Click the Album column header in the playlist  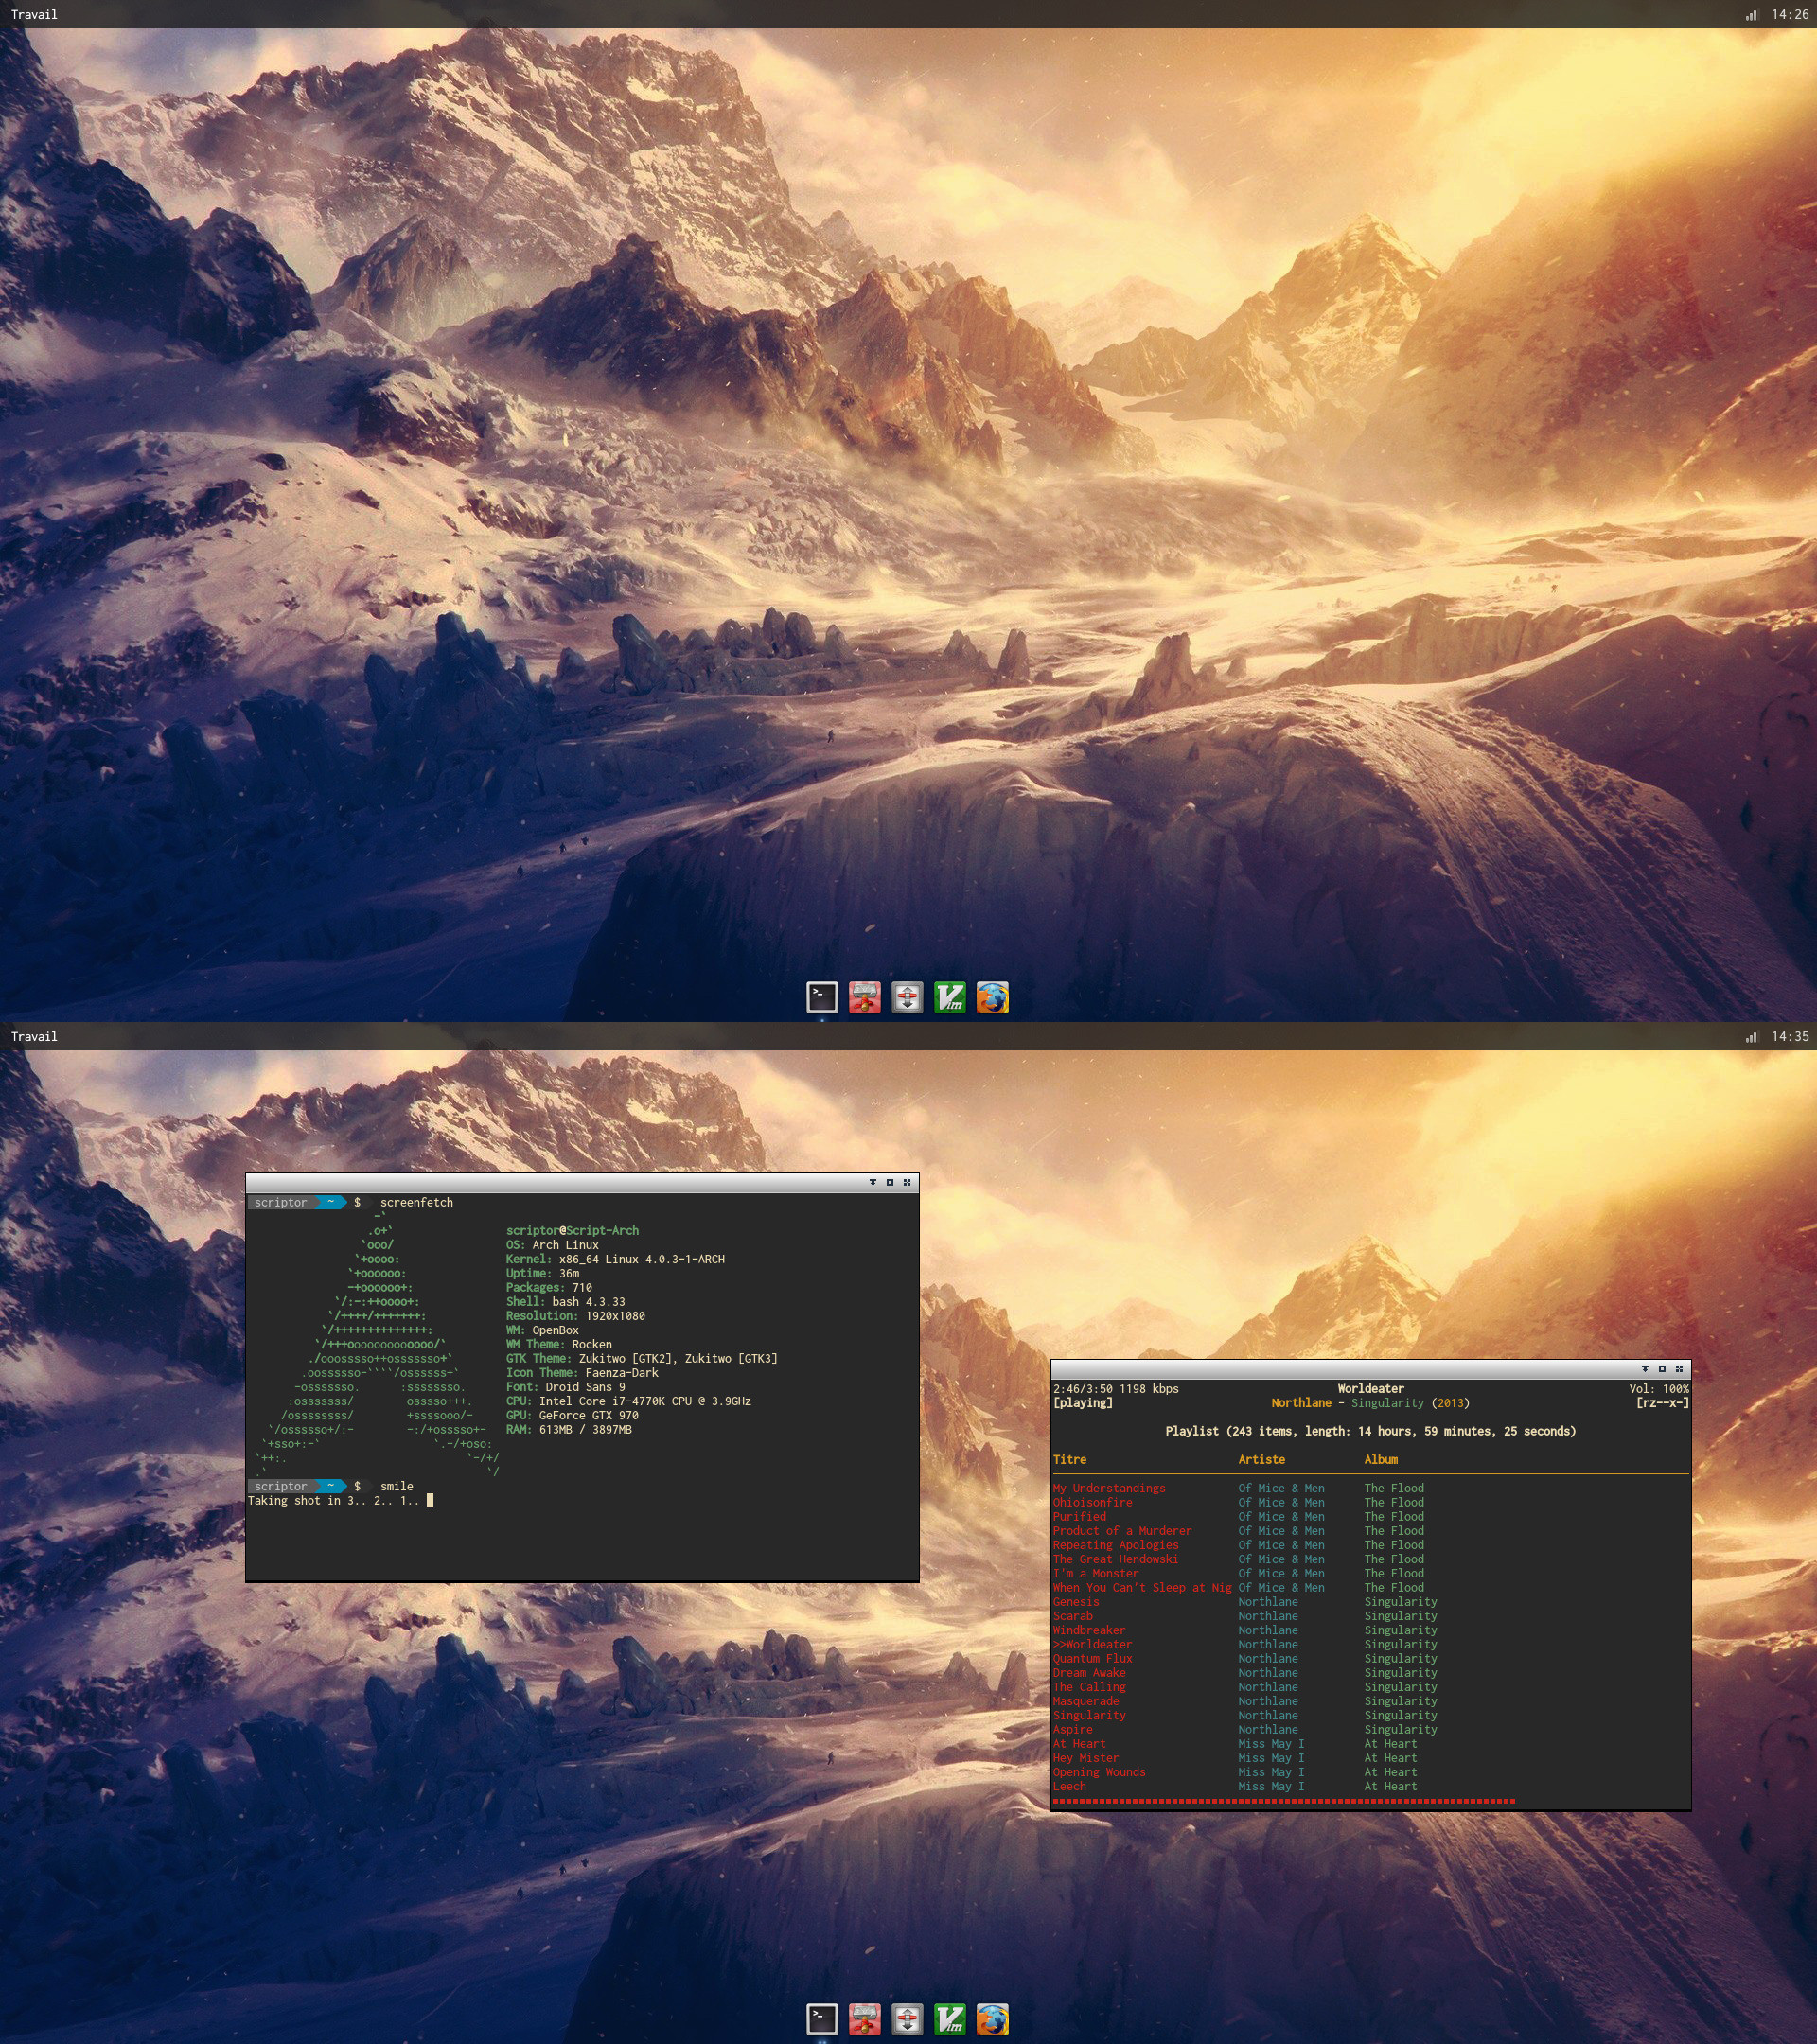pos(1380,1459)
